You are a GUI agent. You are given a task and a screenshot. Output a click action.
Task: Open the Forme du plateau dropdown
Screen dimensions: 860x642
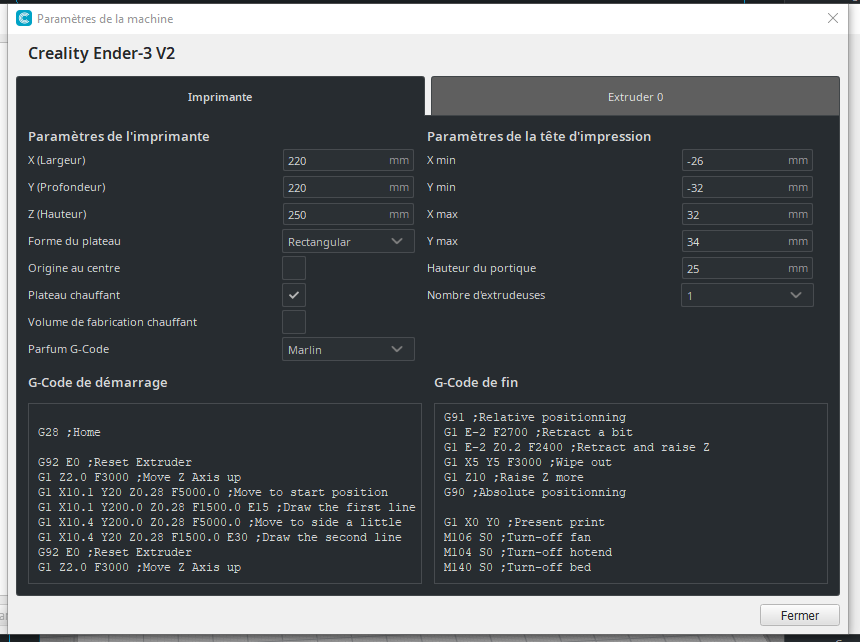click(x=348, y=241)
